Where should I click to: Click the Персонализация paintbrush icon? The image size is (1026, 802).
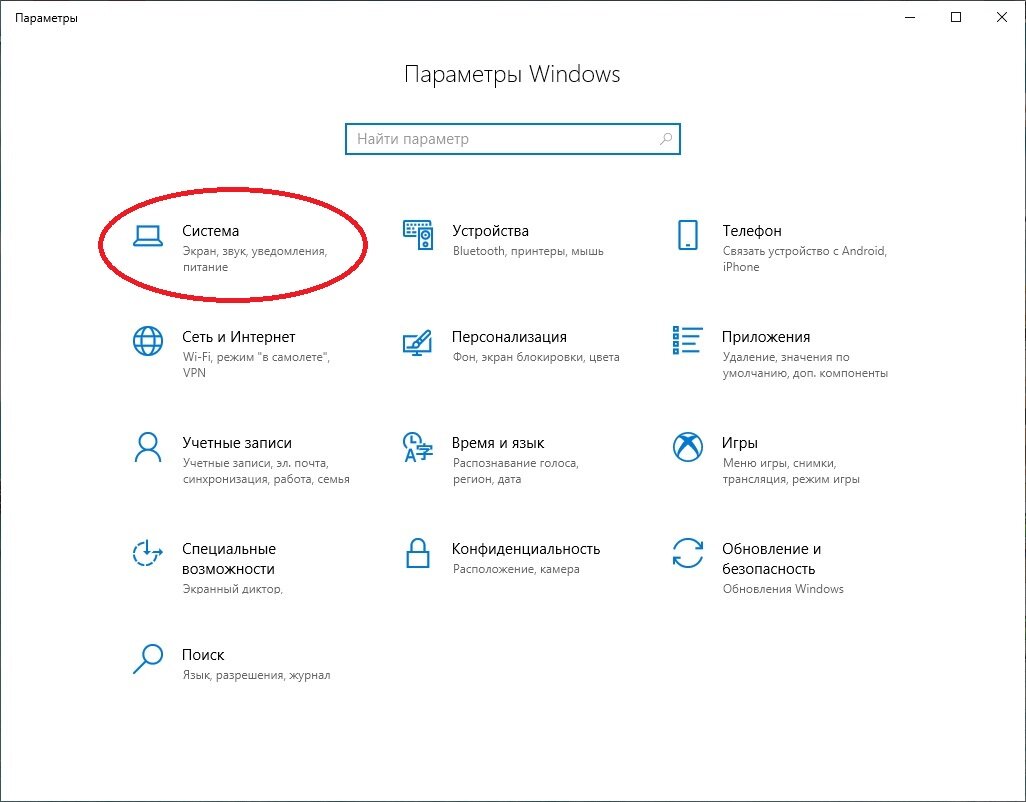coord(417,342)
